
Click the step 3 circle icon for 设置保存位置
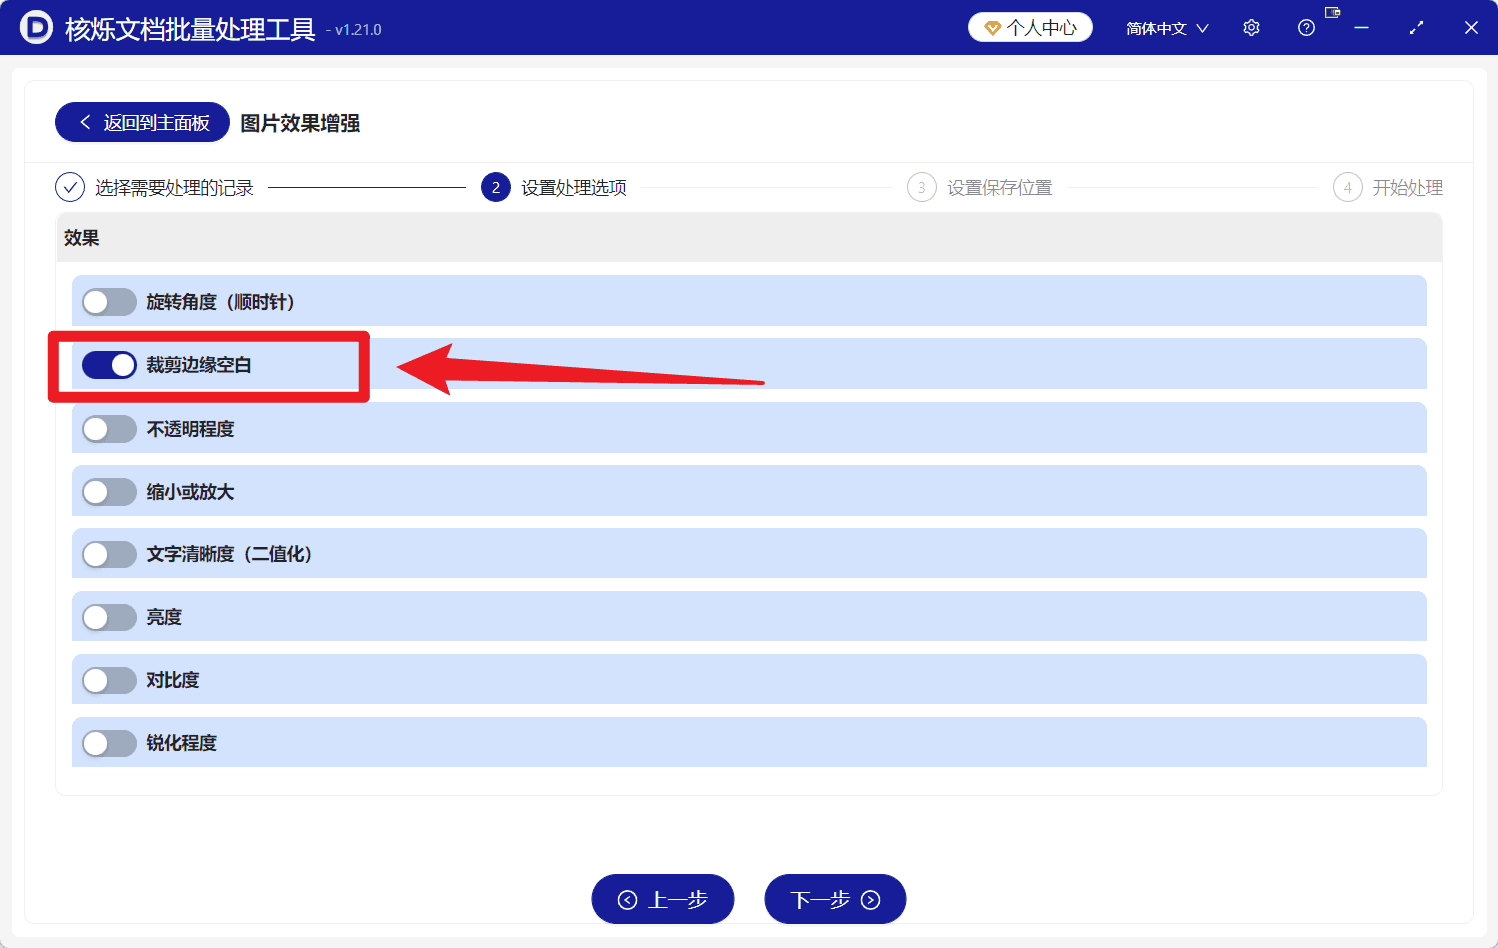[x=921, y=187]
